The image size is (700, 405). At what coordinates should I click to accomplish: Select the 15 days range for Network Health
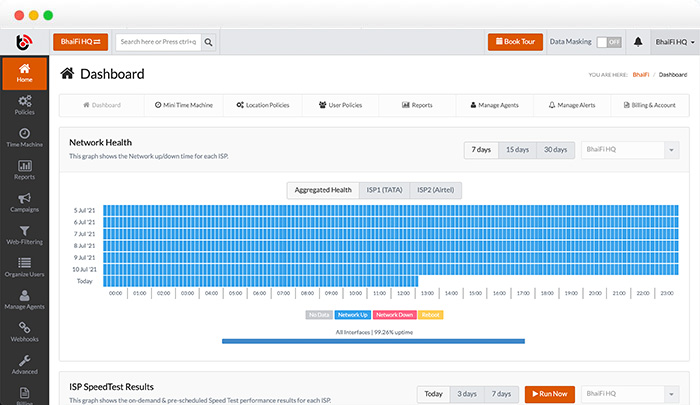pyautogui.click(x=517, y=150)
